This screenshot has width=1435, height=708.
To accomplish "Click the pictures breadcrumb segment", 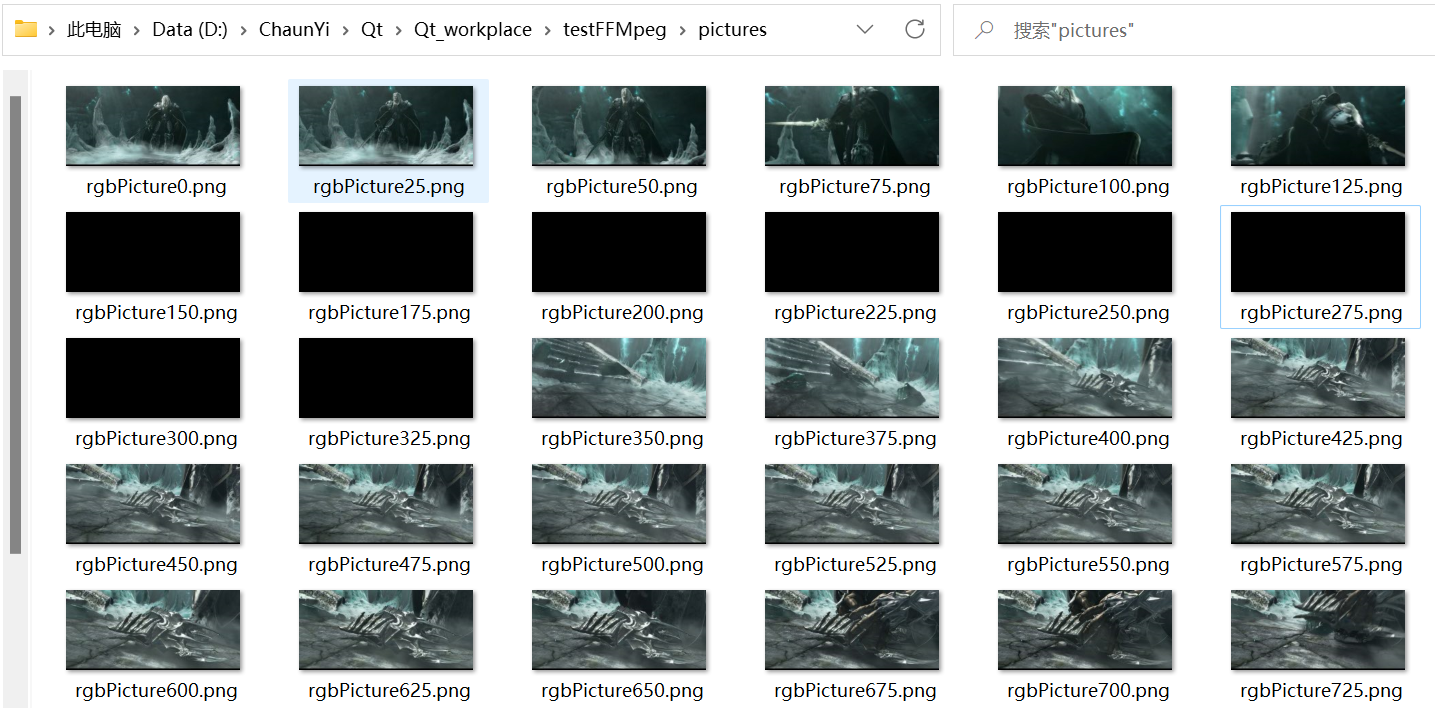I will point(733,30).
